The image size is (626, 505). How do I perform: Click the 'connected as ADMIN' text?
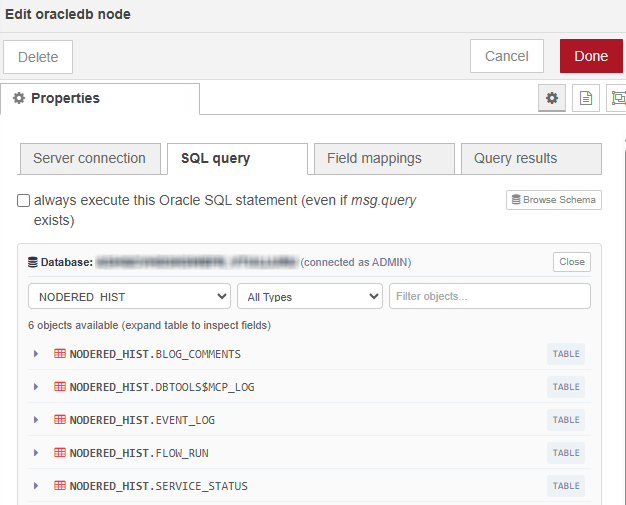click(356, 262)
